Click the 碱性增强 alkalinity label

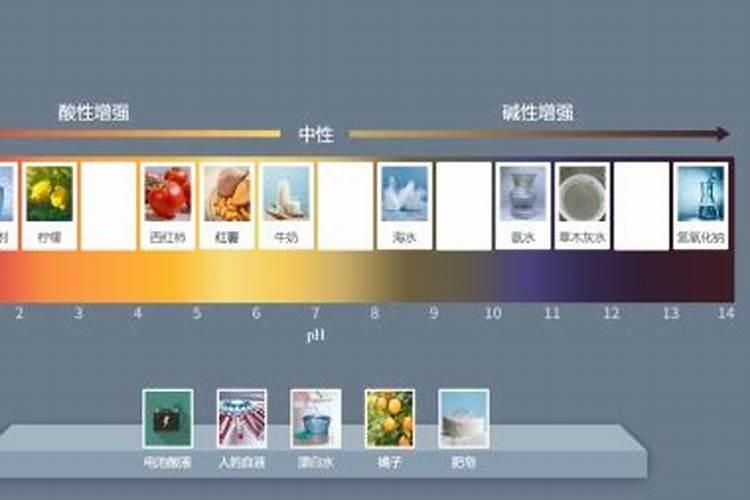pyautogui.click(x=538, y=112)
